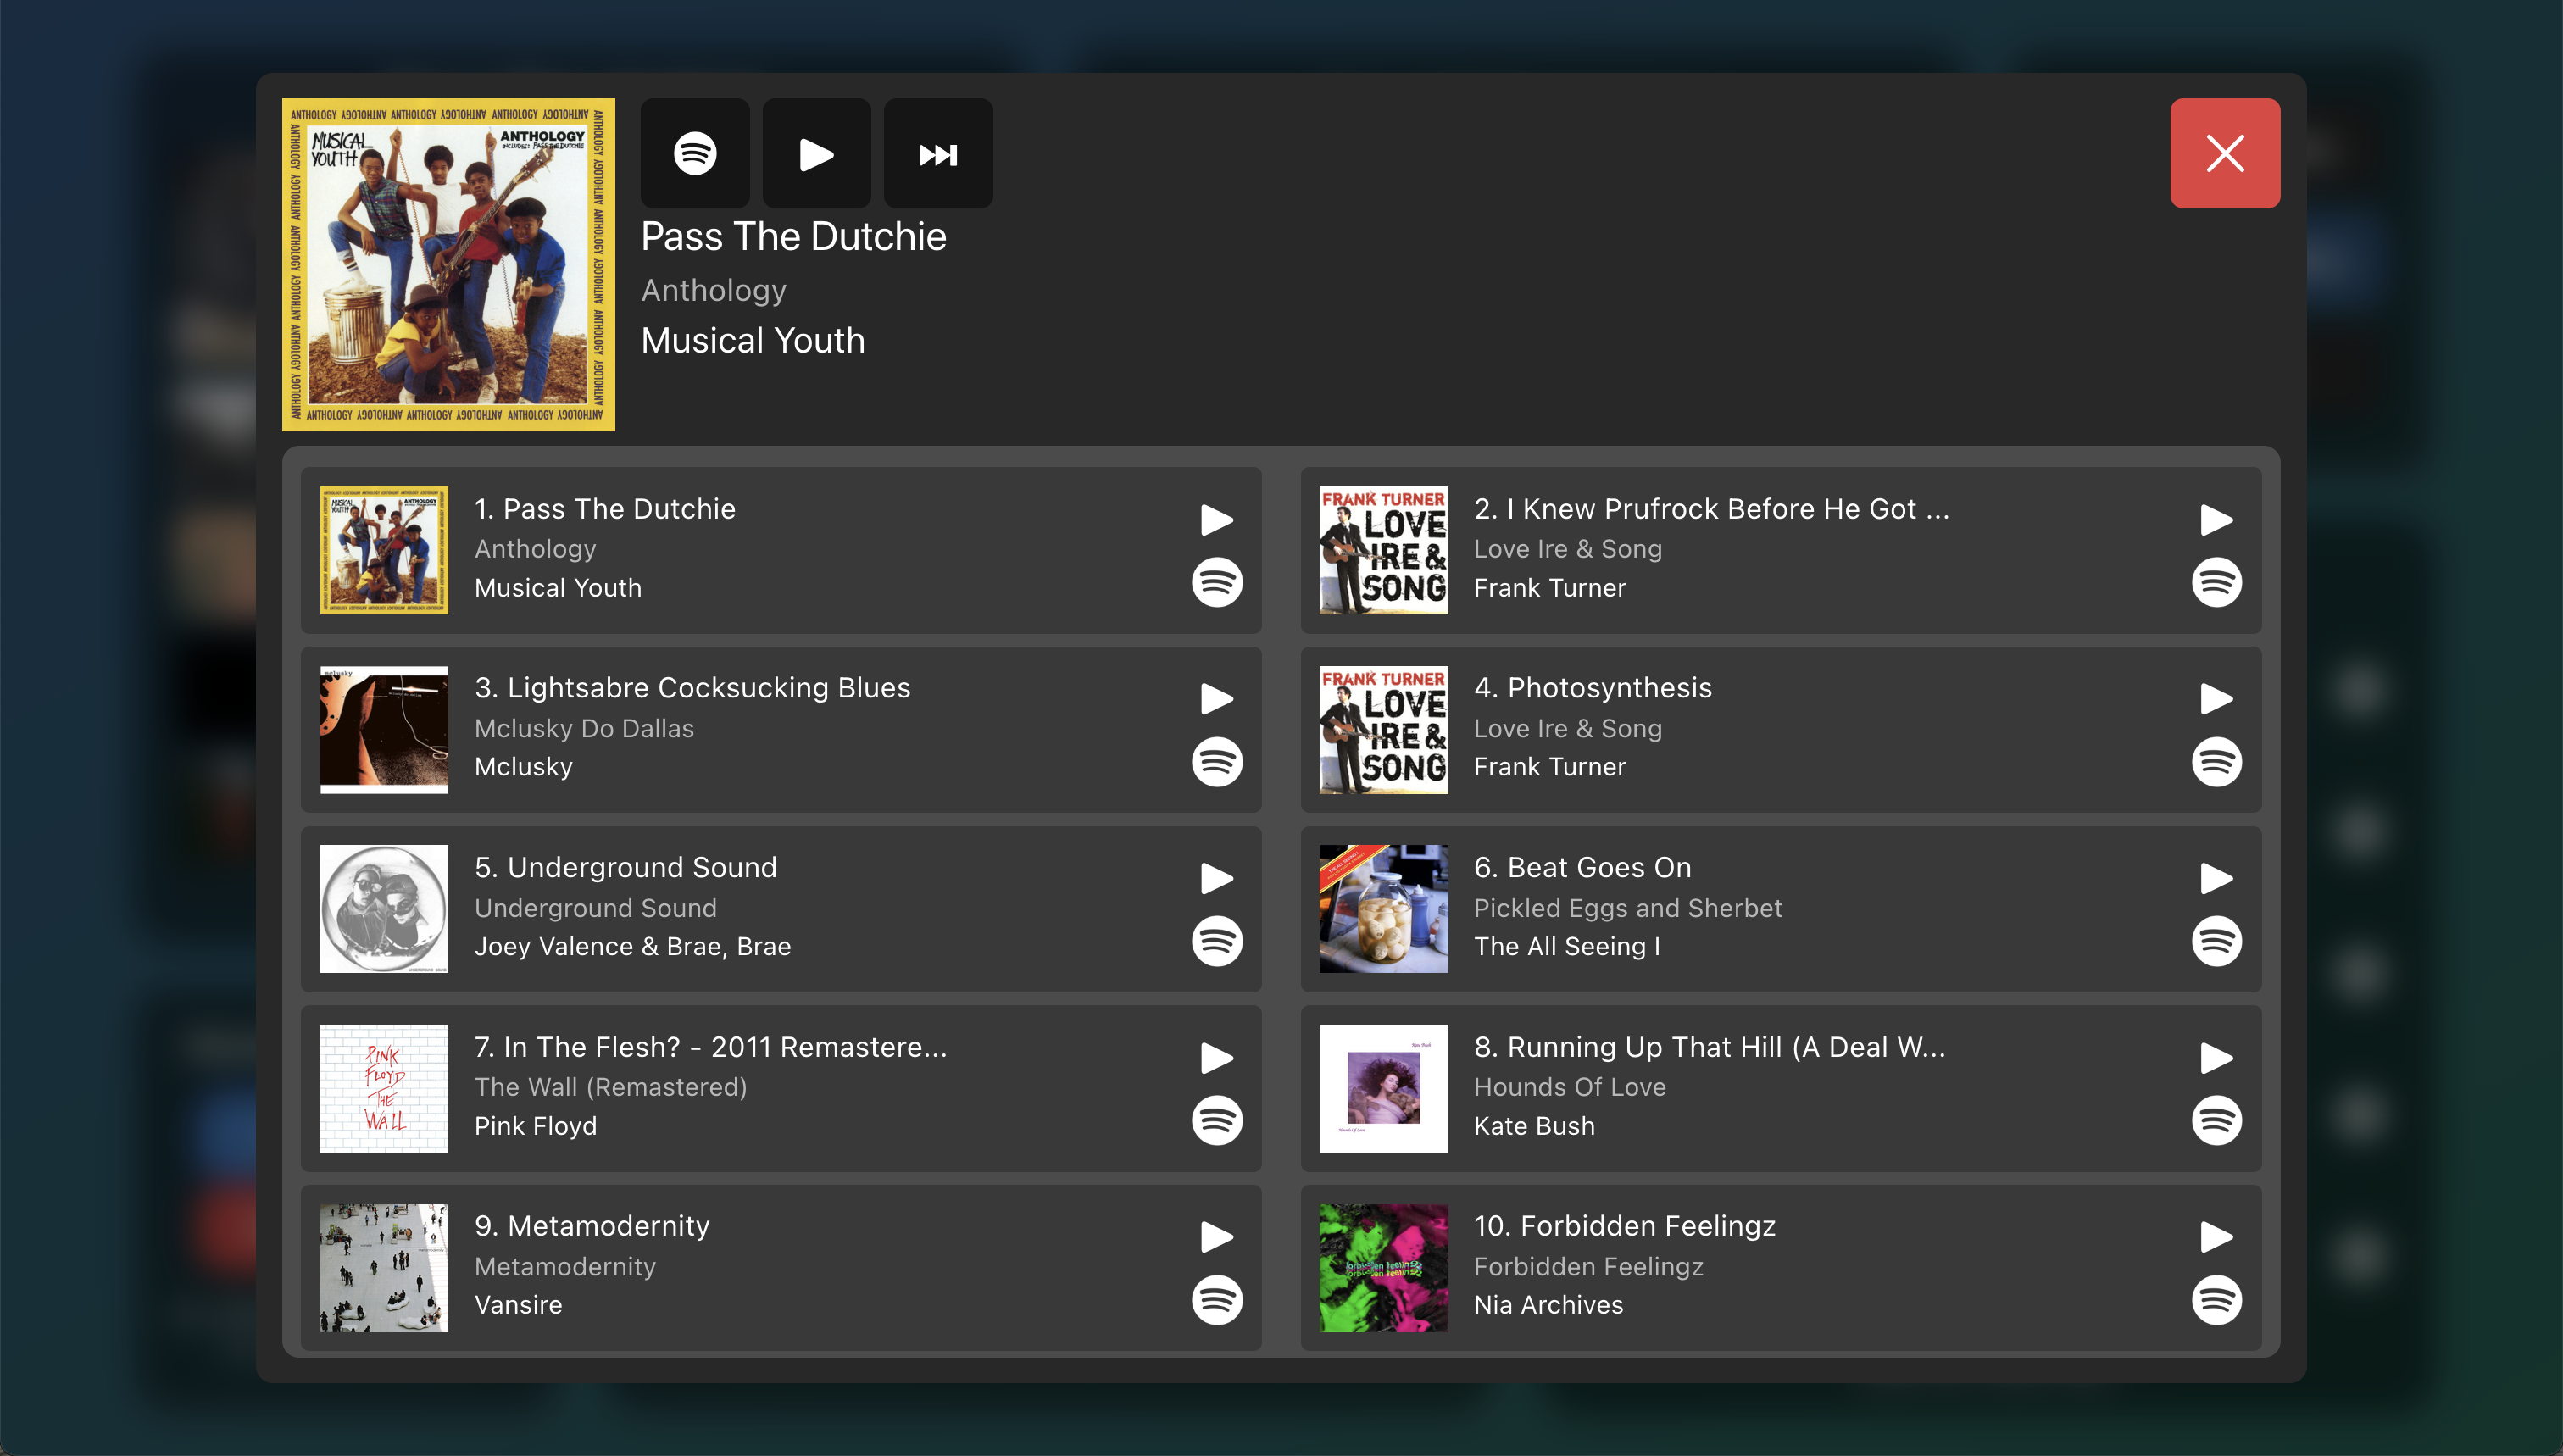Click artist name 'Mclusky'
Screen dimensions: 2563x1456
tap(524, 767)
